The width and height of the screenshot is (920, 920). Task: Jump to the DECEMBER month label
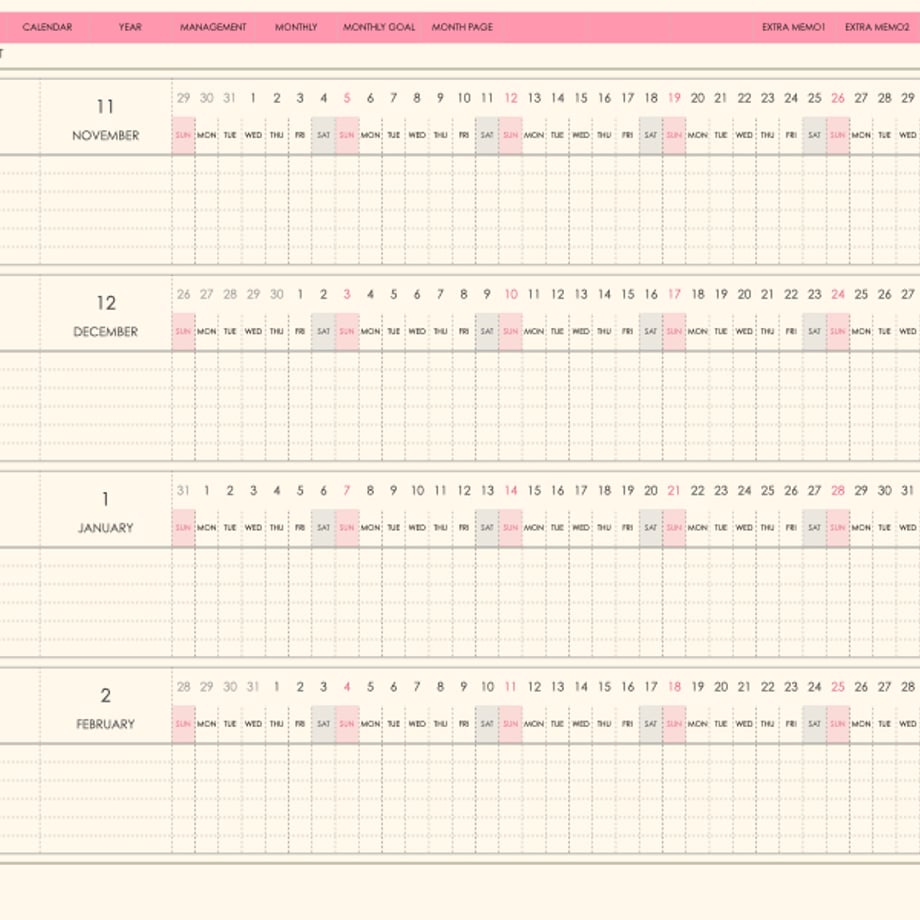pyautogui.click(x=106, y=332)
